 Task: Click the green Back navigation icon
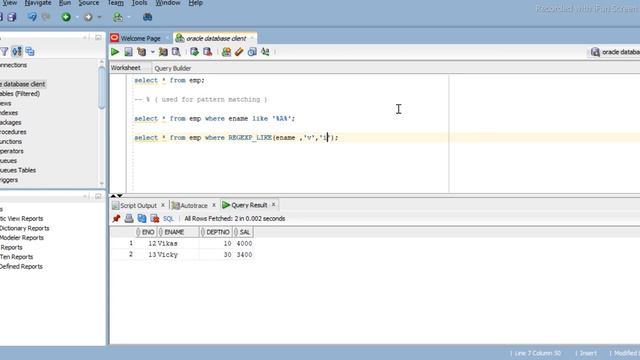pyautogui.click(x=66, y=17)
